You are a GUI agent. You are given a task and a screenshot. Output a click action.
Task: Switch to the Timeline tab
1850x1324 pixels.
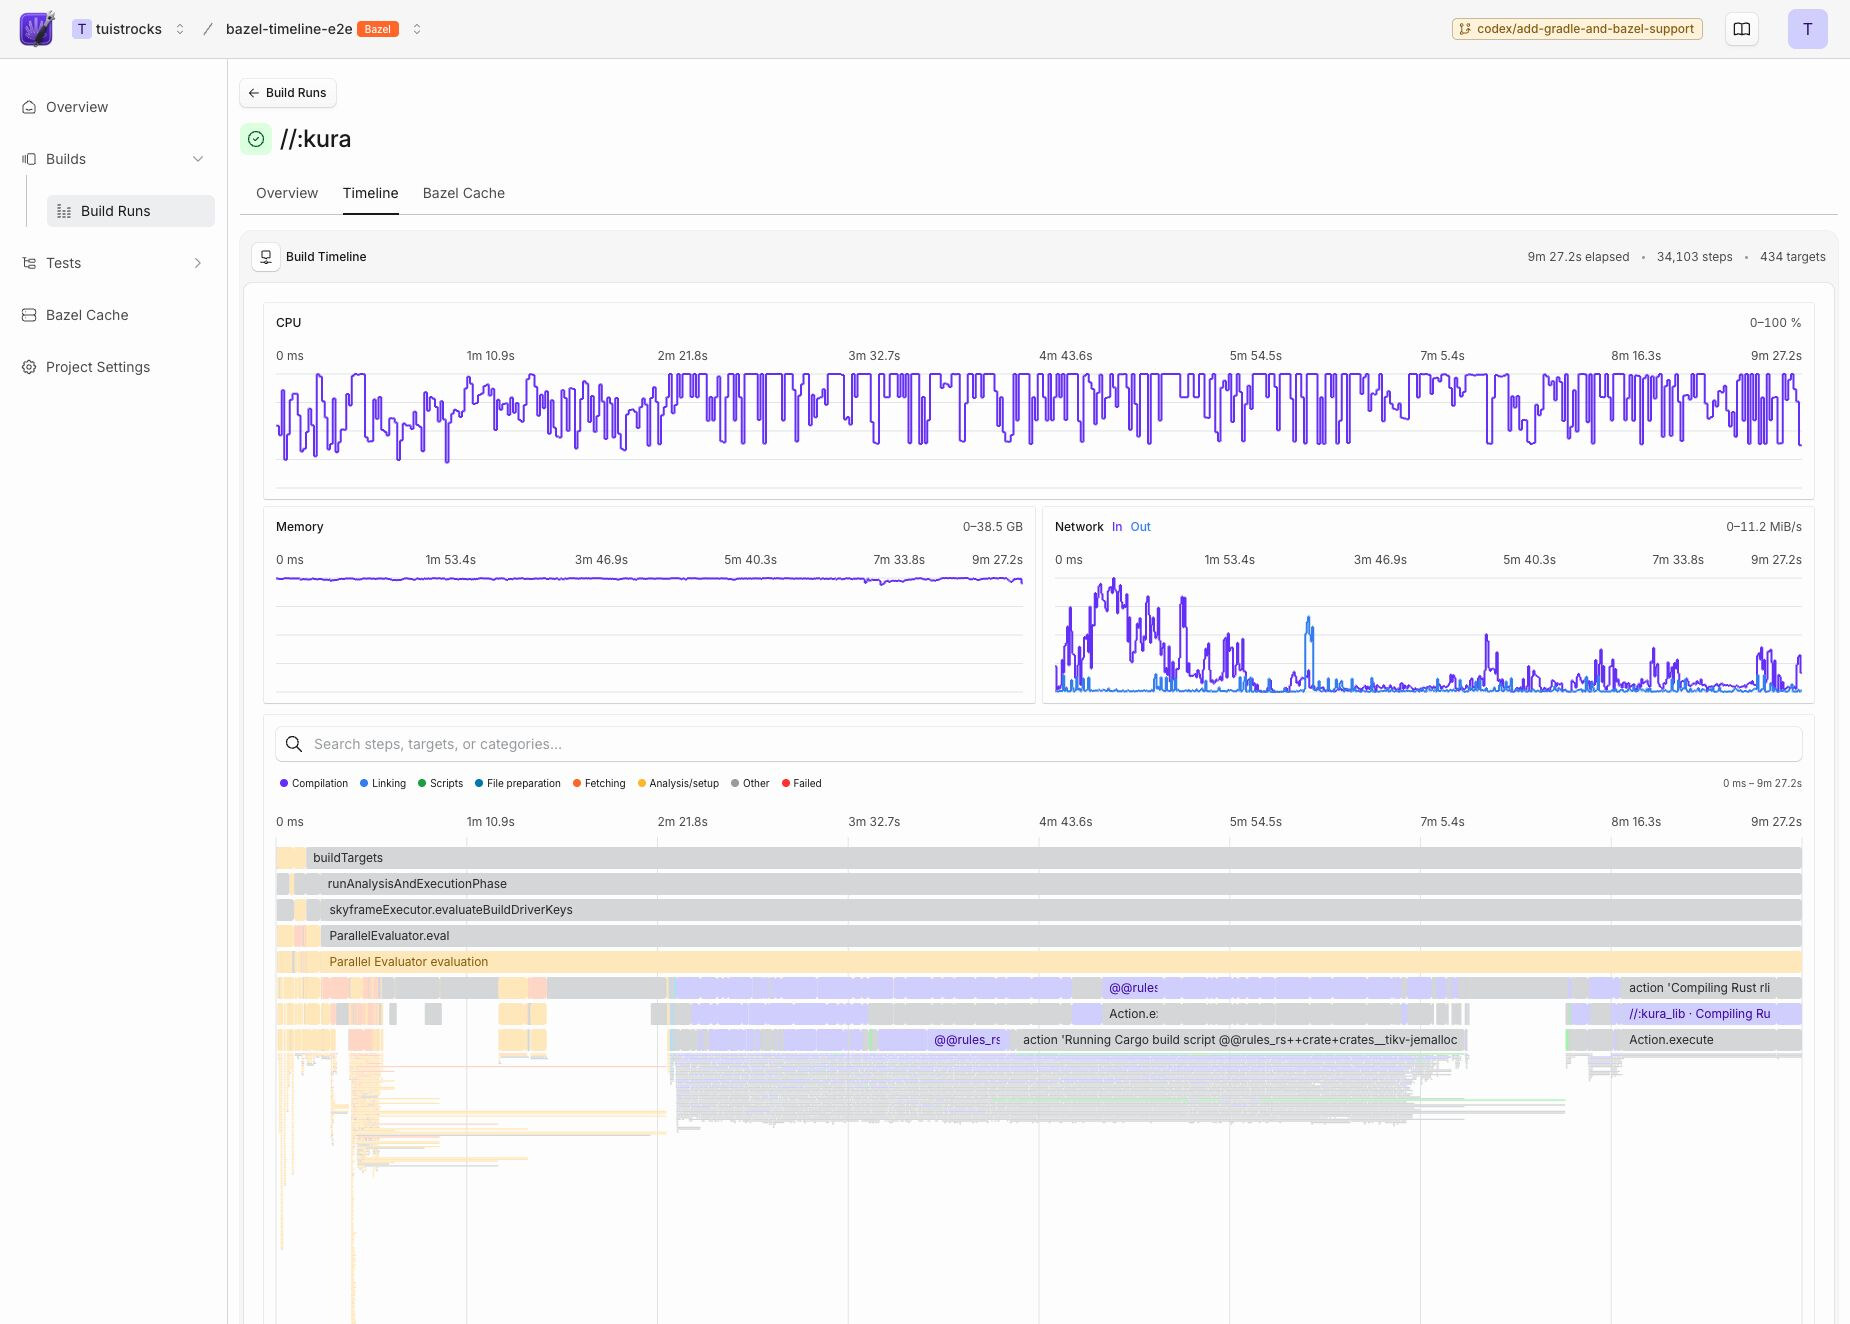[370, 193]
